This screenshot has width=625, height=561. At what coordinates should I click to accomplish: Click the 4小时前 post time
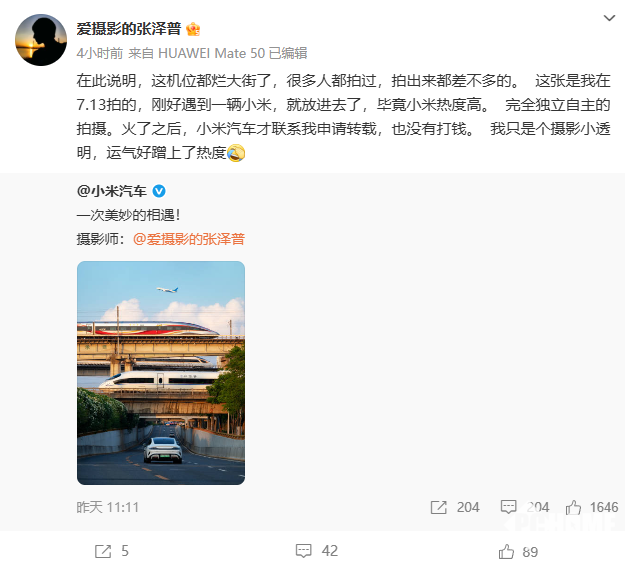coord(100,53)
